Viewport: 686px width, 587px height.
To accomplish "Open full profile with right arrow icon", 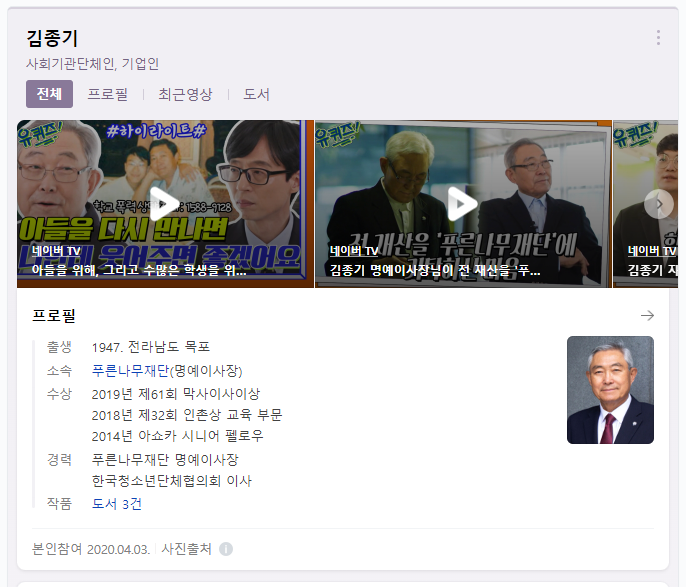I will (648, 315).
